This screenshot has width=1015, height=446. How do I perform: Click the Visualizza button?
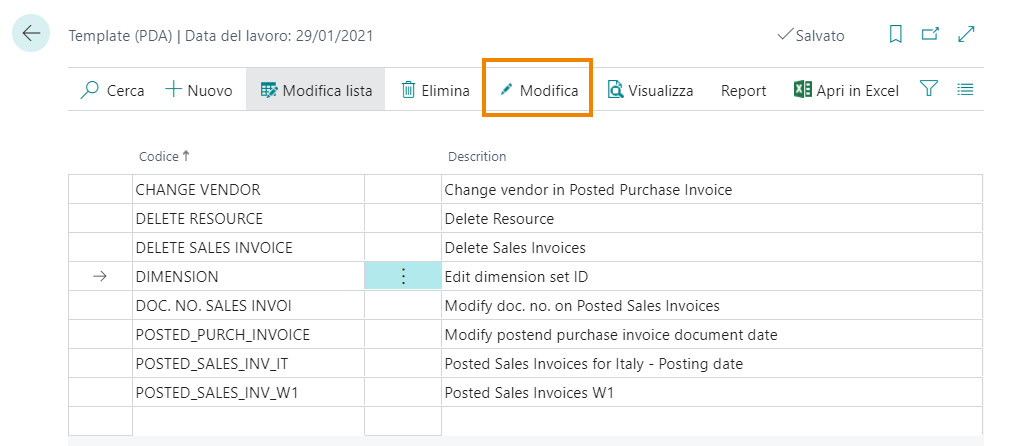[x=650, y=90]
